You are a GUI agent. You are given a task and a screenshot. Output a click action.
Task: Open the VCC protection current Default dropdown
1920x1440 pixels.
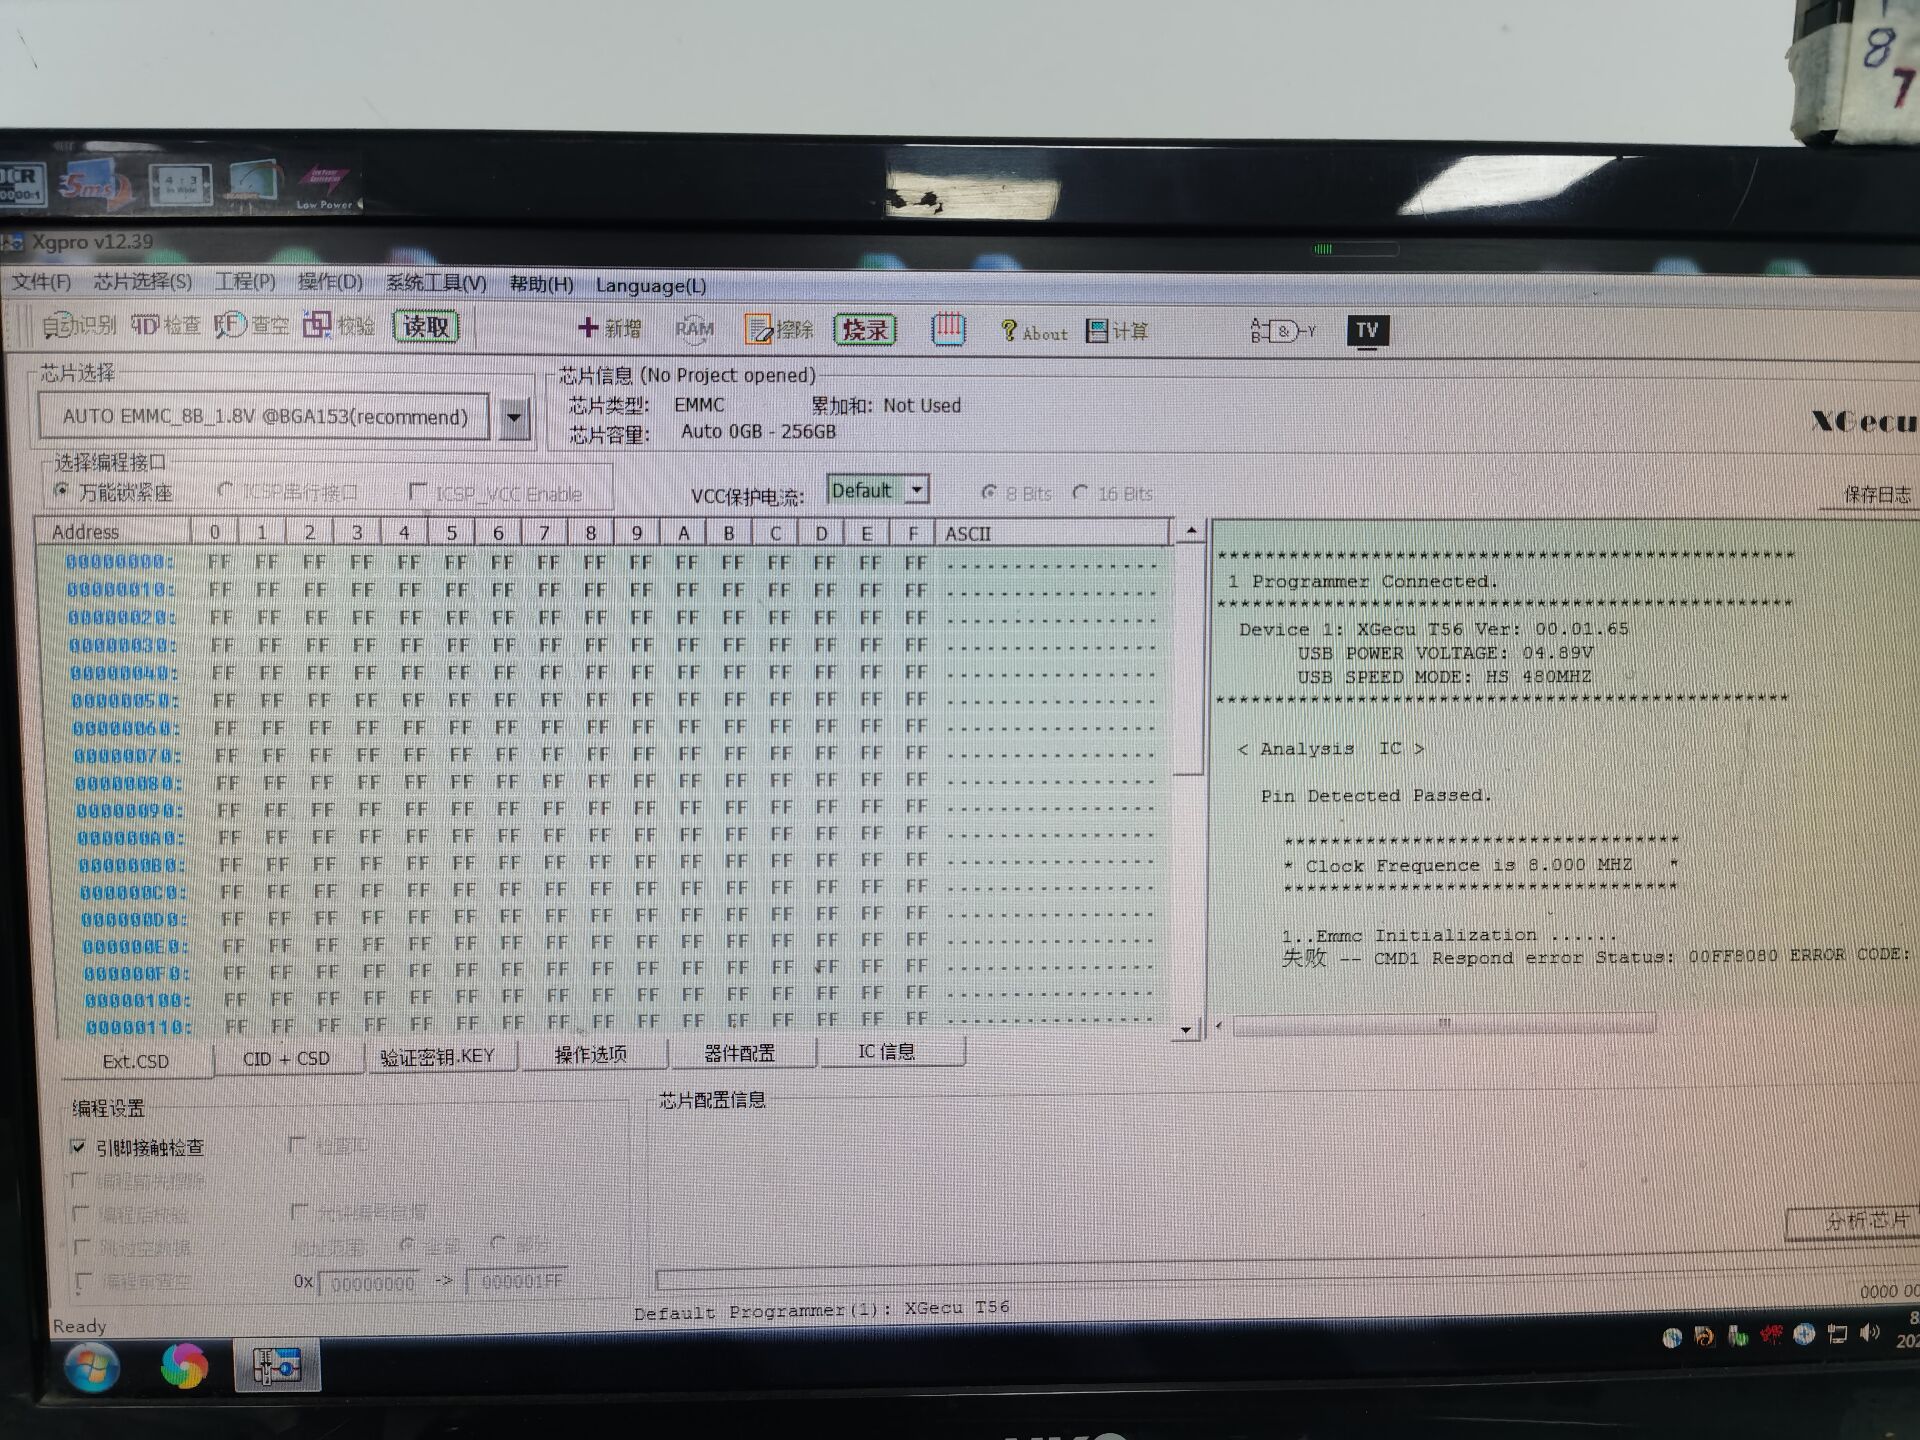pyautogui.click(x=917, y=490)
